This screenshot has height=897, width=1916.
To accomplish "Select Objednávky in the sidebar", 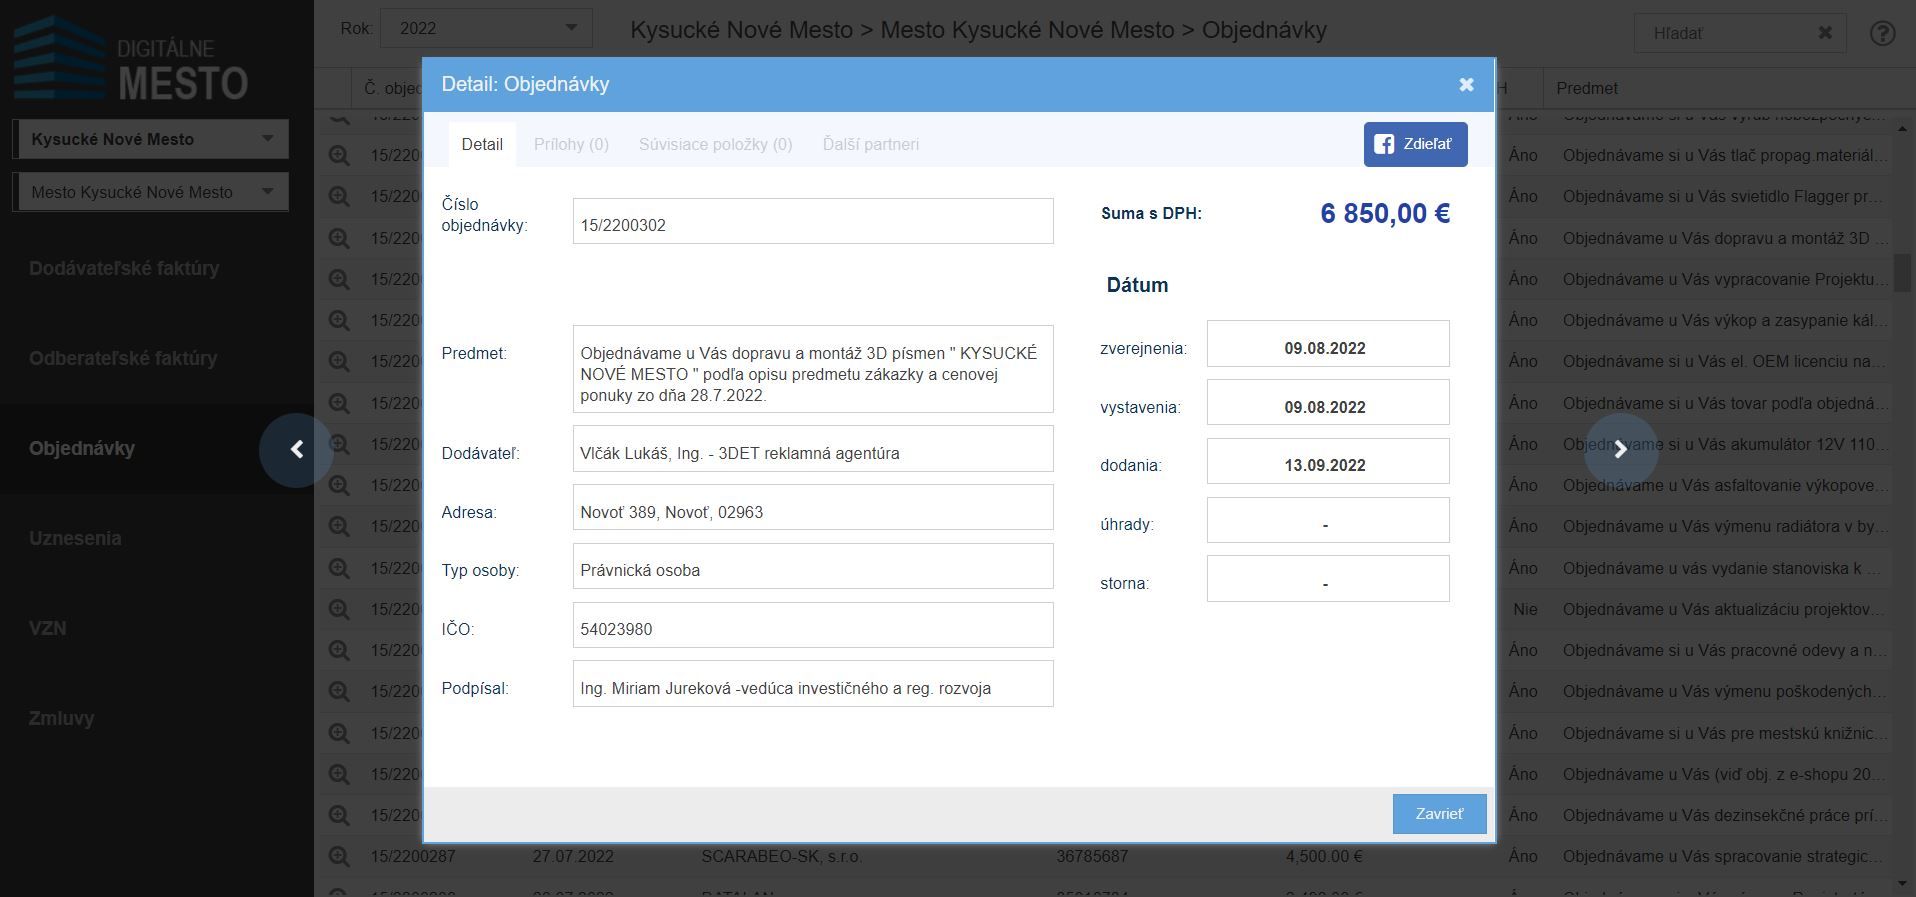I will [82, 448].
